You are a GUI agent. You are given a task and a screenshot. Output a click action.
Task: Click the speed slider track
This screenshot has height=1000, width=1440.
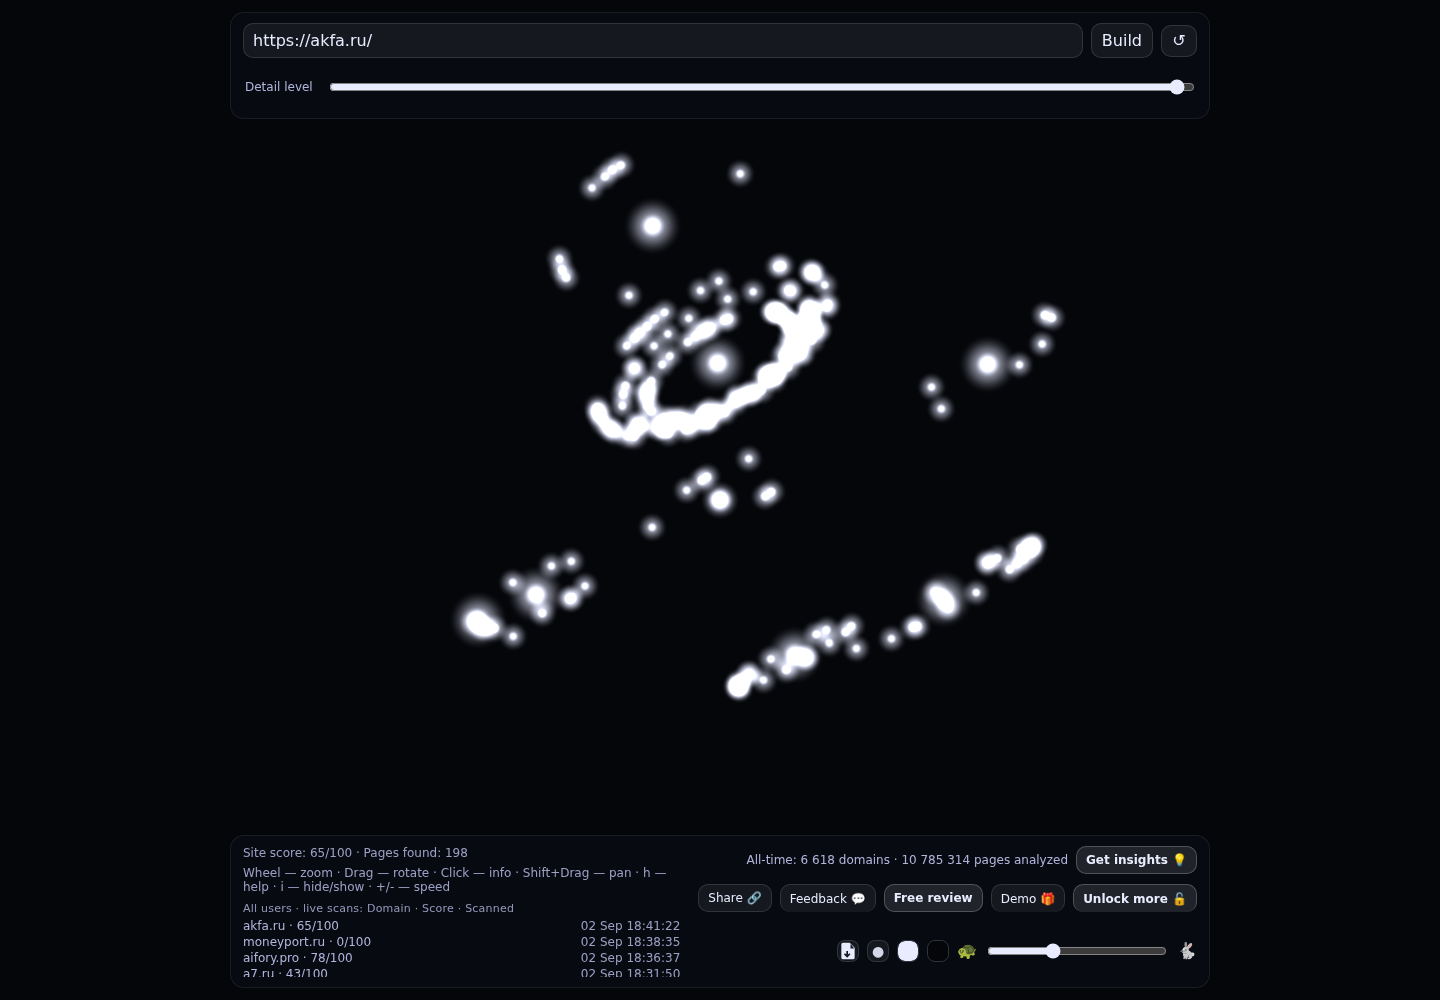pyautogui.click(x=1077, y=951)
